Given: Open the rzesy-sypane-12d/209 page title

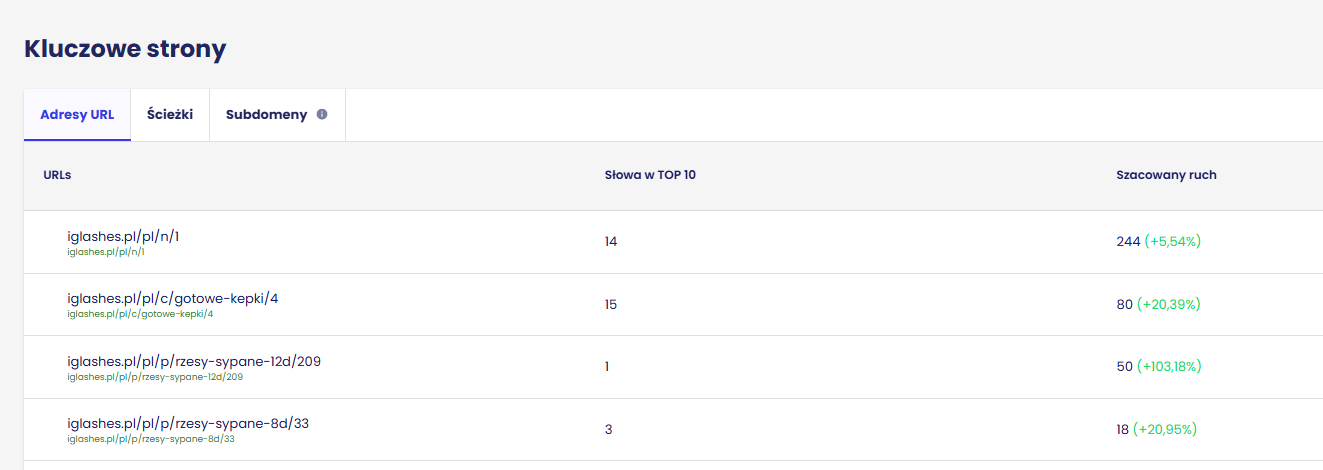Looking at the screenshot, I should [x=194, y=361].
